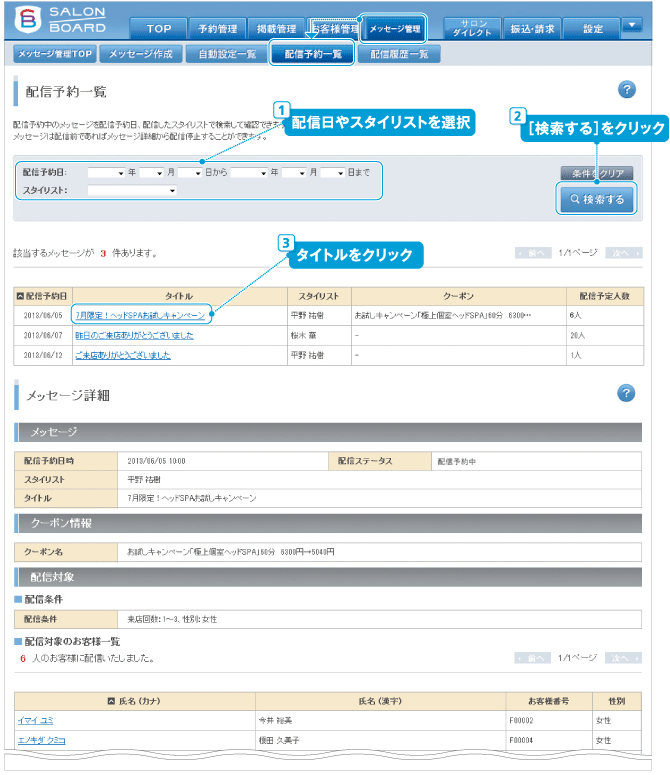
Task: Expand the top-right header arrow menu
Action: click(632, 25)
